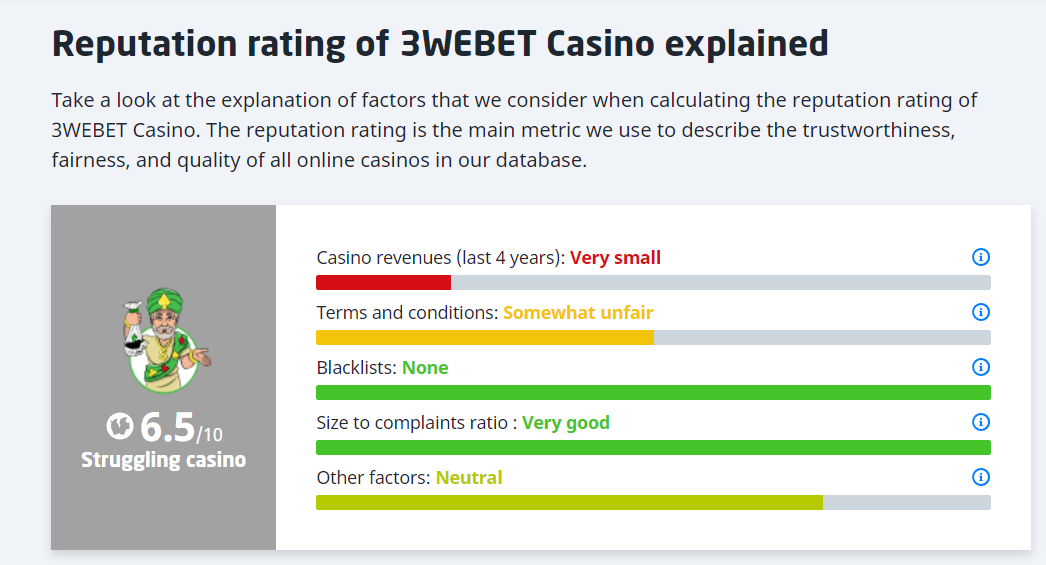The width and height of the screenshot is (1046, 565).
Task: Click the Blacklists info icon
Action: point(981,367)
